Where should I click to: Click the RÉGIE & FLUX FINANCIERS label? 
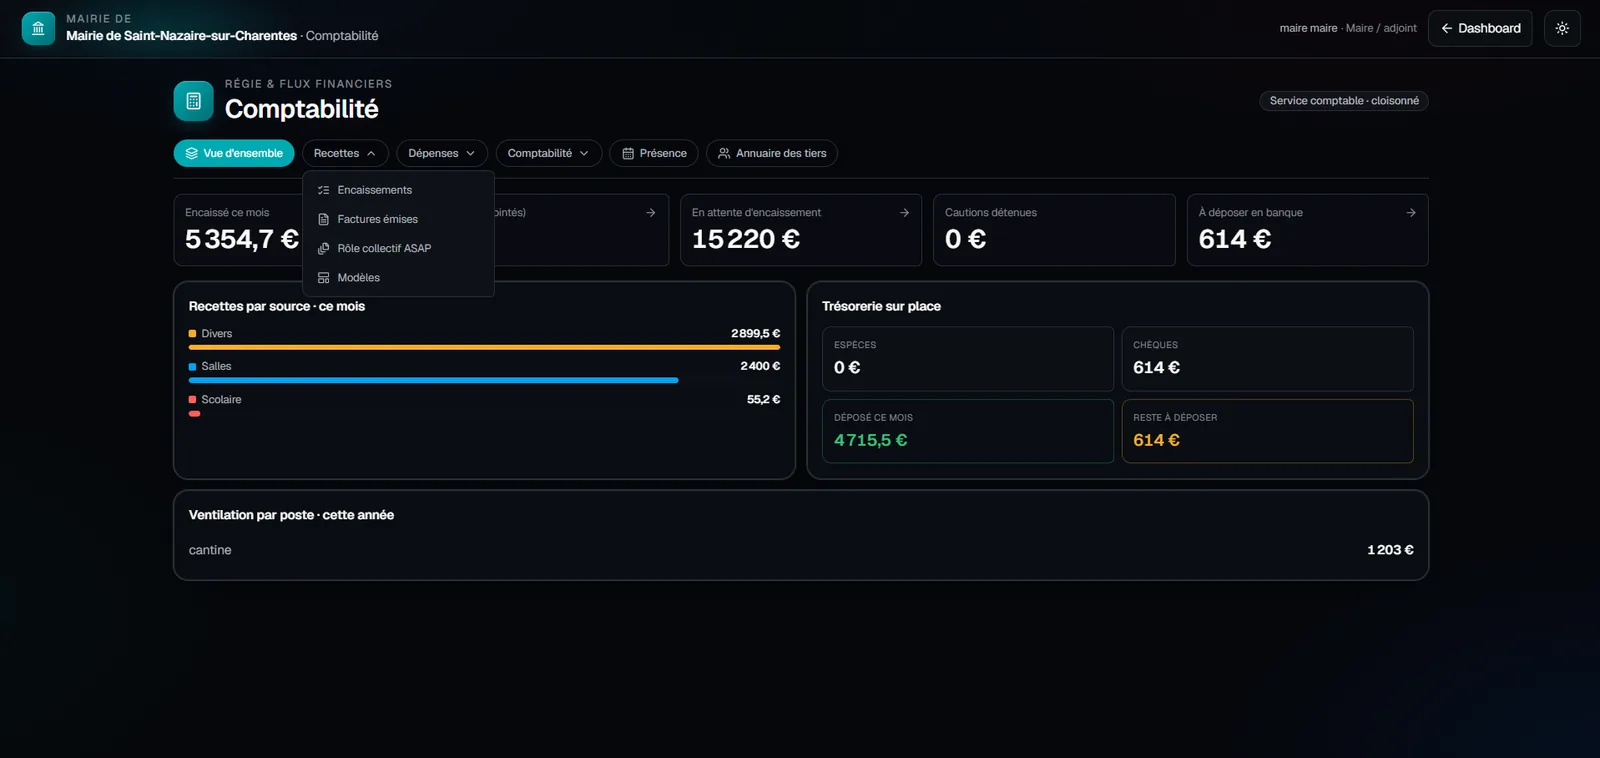point(308,84)
